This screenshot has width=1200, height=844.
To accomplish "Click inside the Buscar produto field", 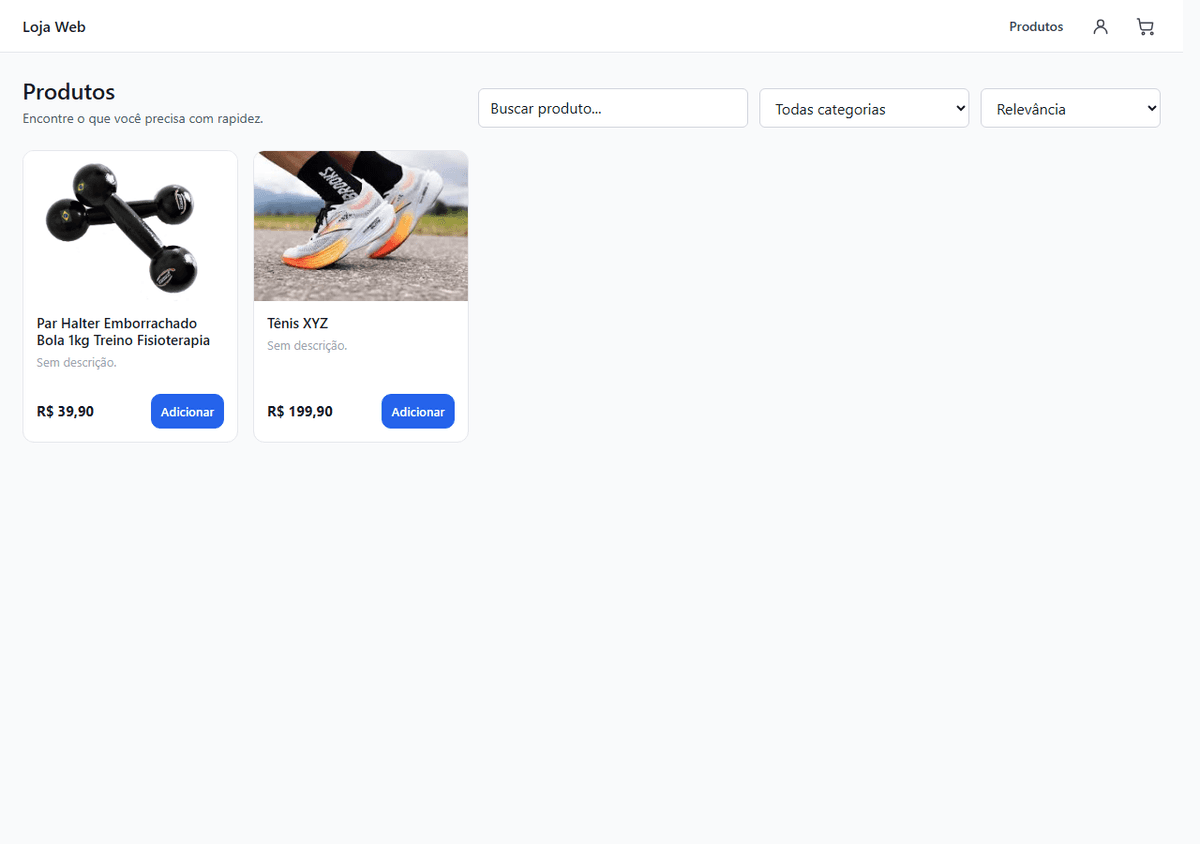I will pyautogui.click(x=612, y=108).
